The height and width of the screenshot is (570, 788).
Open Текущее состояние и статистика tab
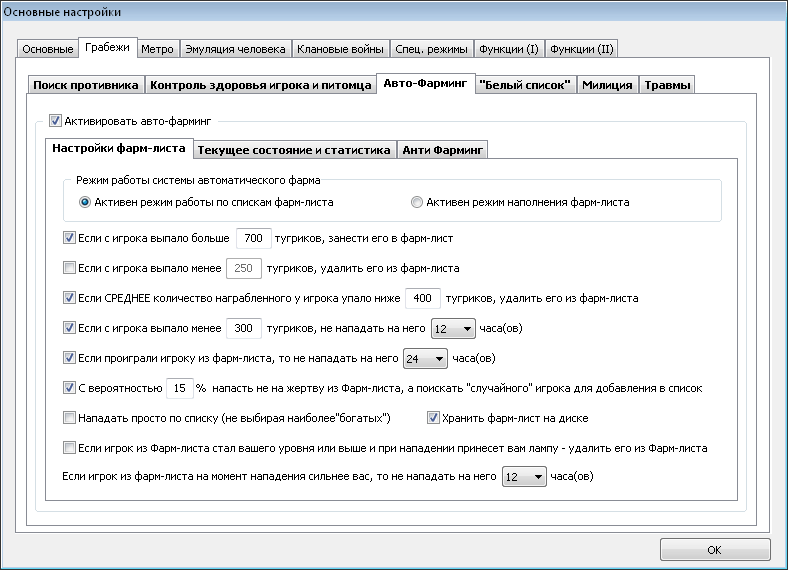click(294, 150)
